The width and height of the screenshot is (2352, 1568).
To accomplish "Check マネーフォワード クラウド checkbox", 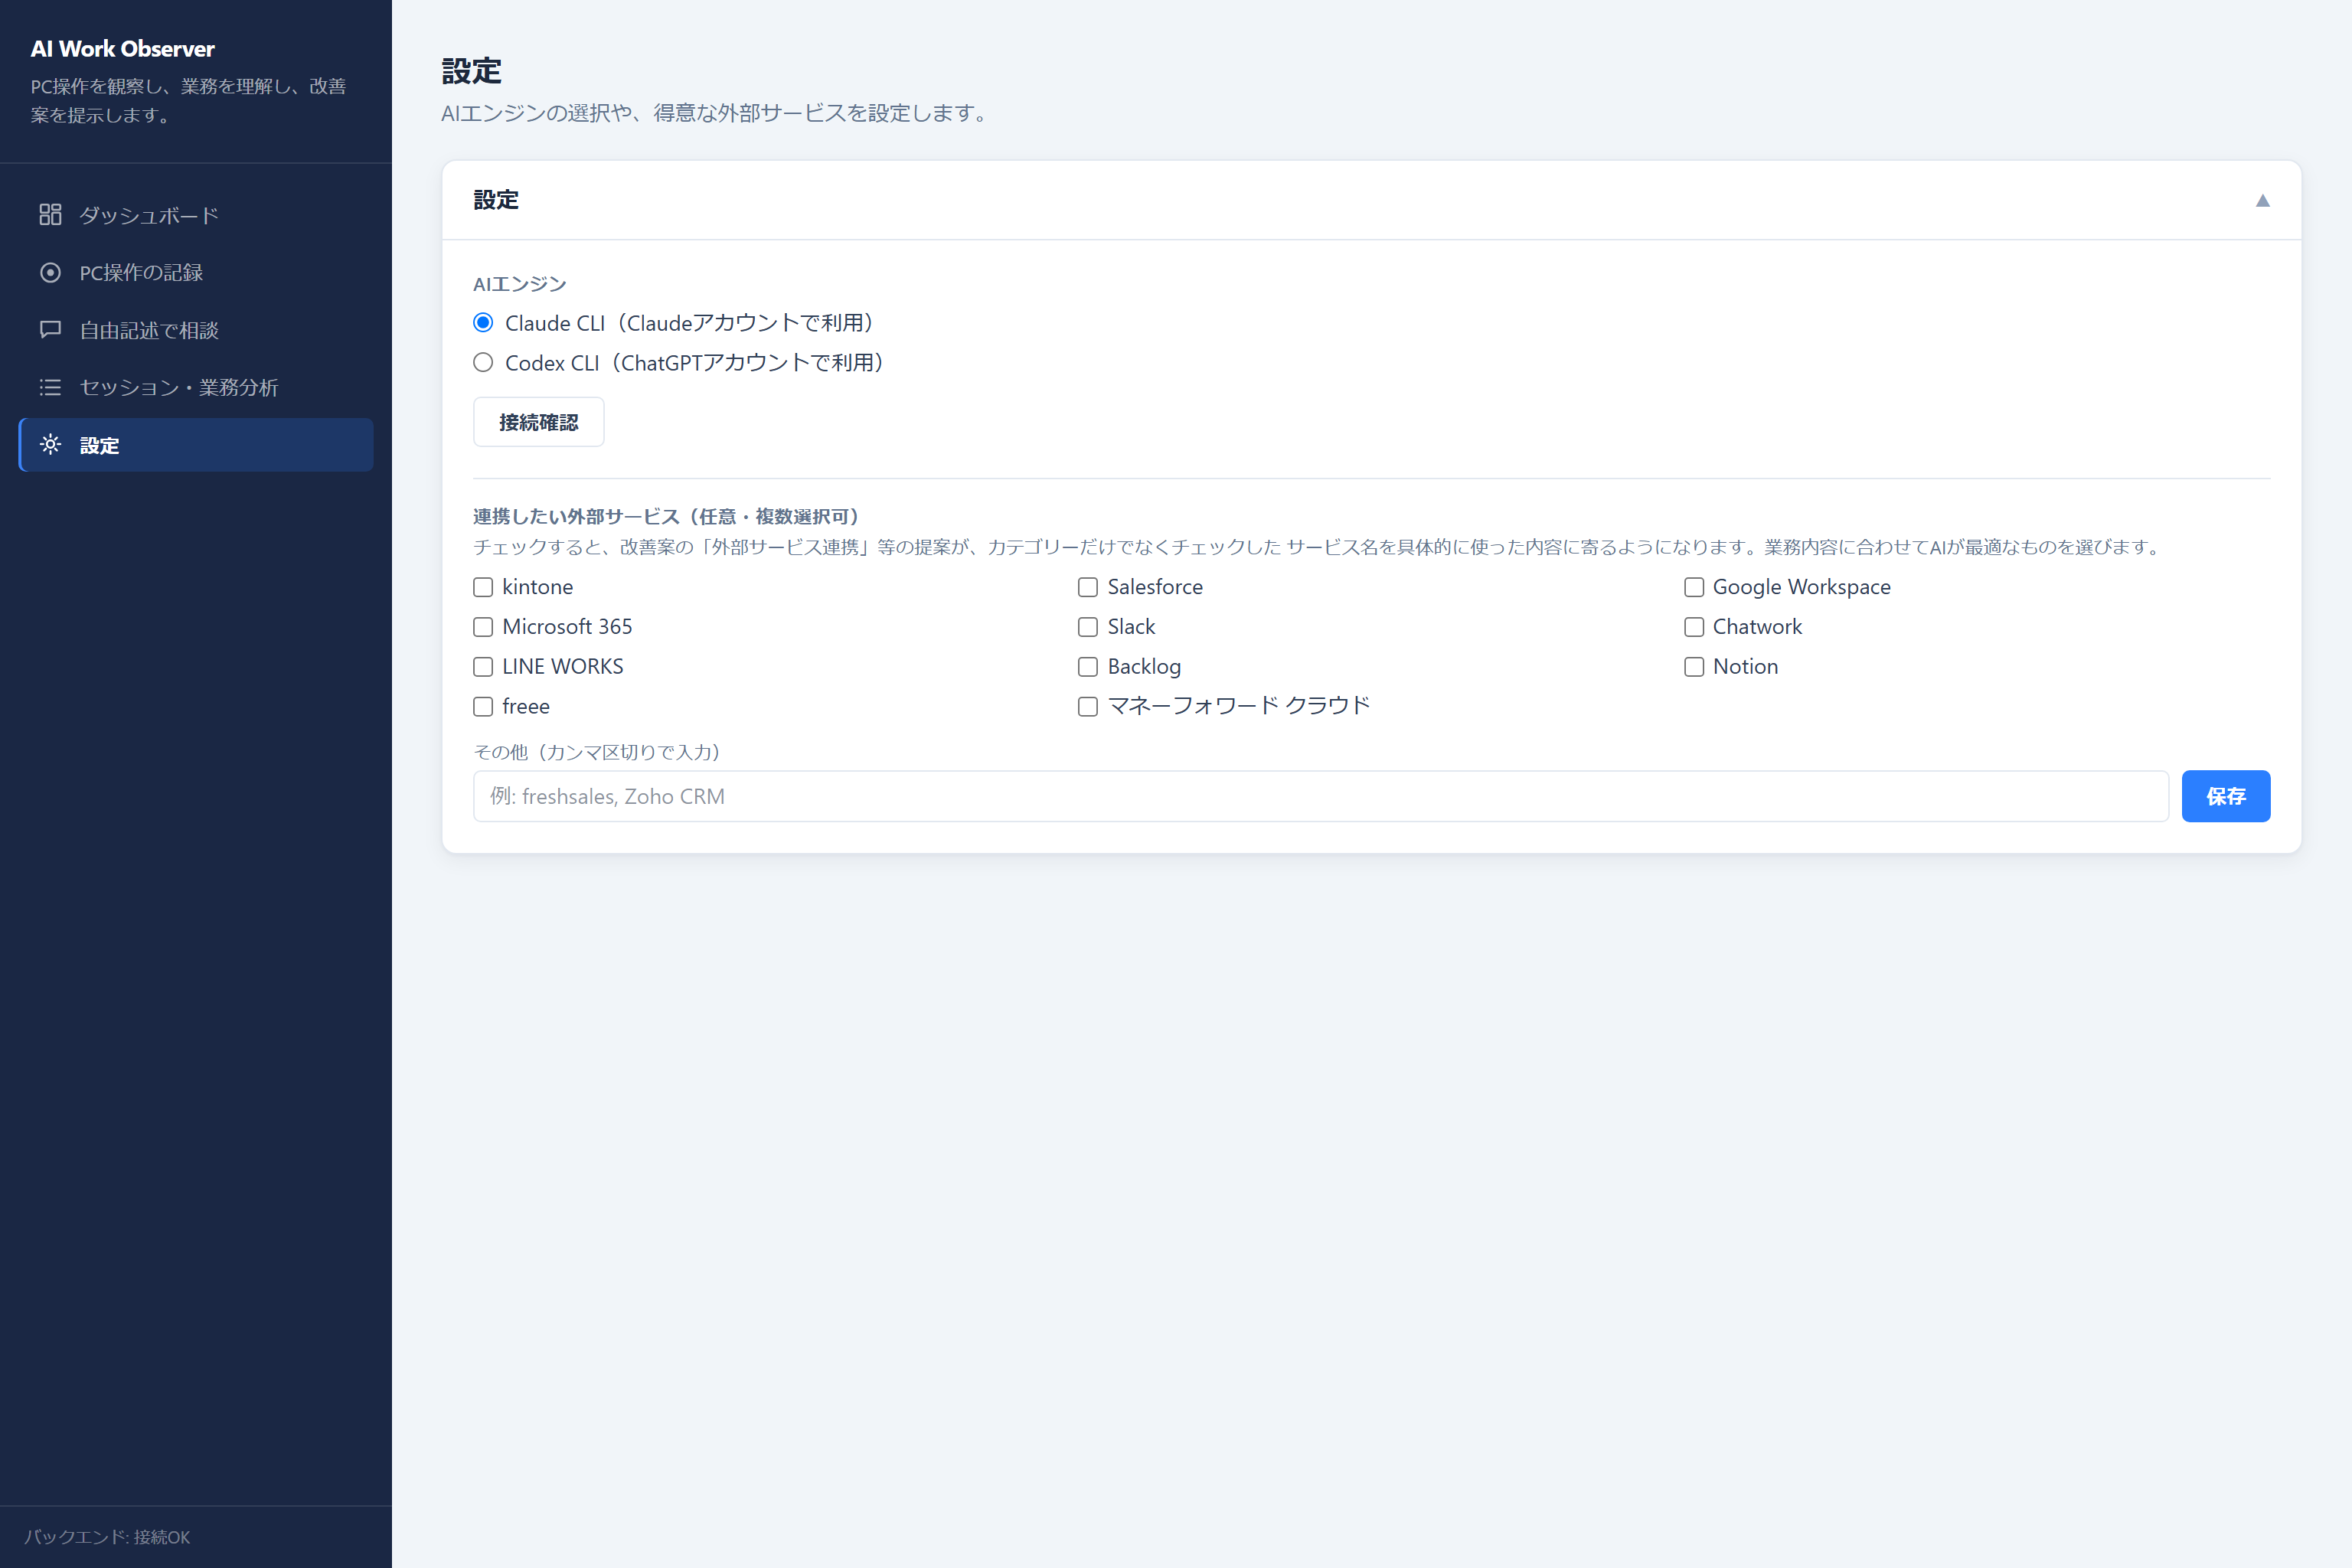I will click(x=1088, y=707).
